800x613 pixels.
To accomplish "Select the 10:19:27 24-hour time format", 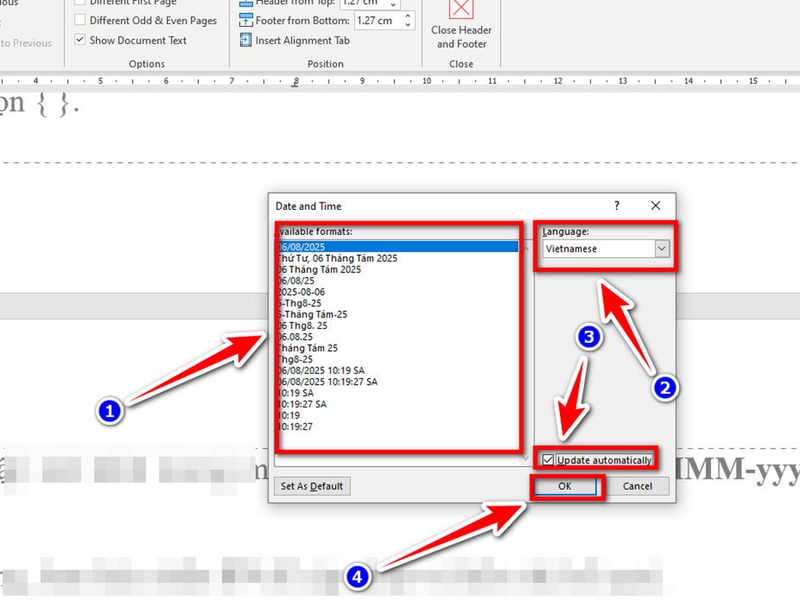I will pyautogui.click(x=398, y=427).
